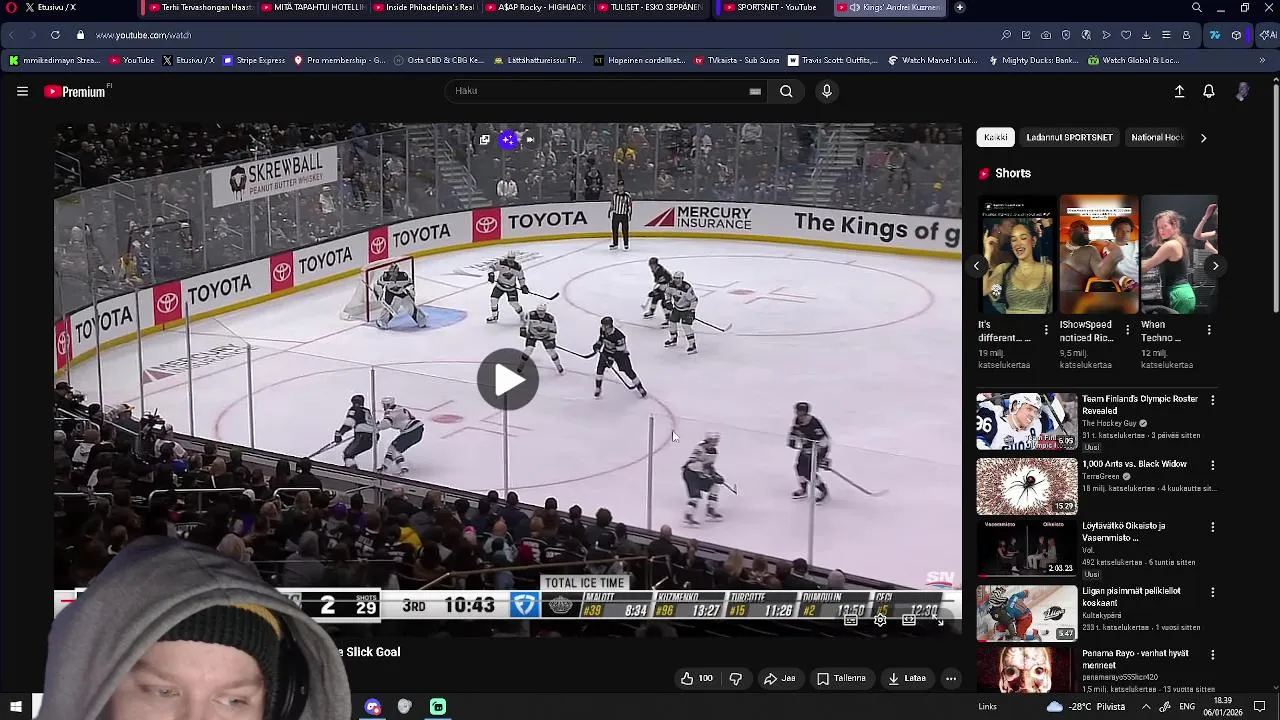Open options for the "When Techno" Short
Screen dimensions: 1280x720
click(x=1209, y=329)
